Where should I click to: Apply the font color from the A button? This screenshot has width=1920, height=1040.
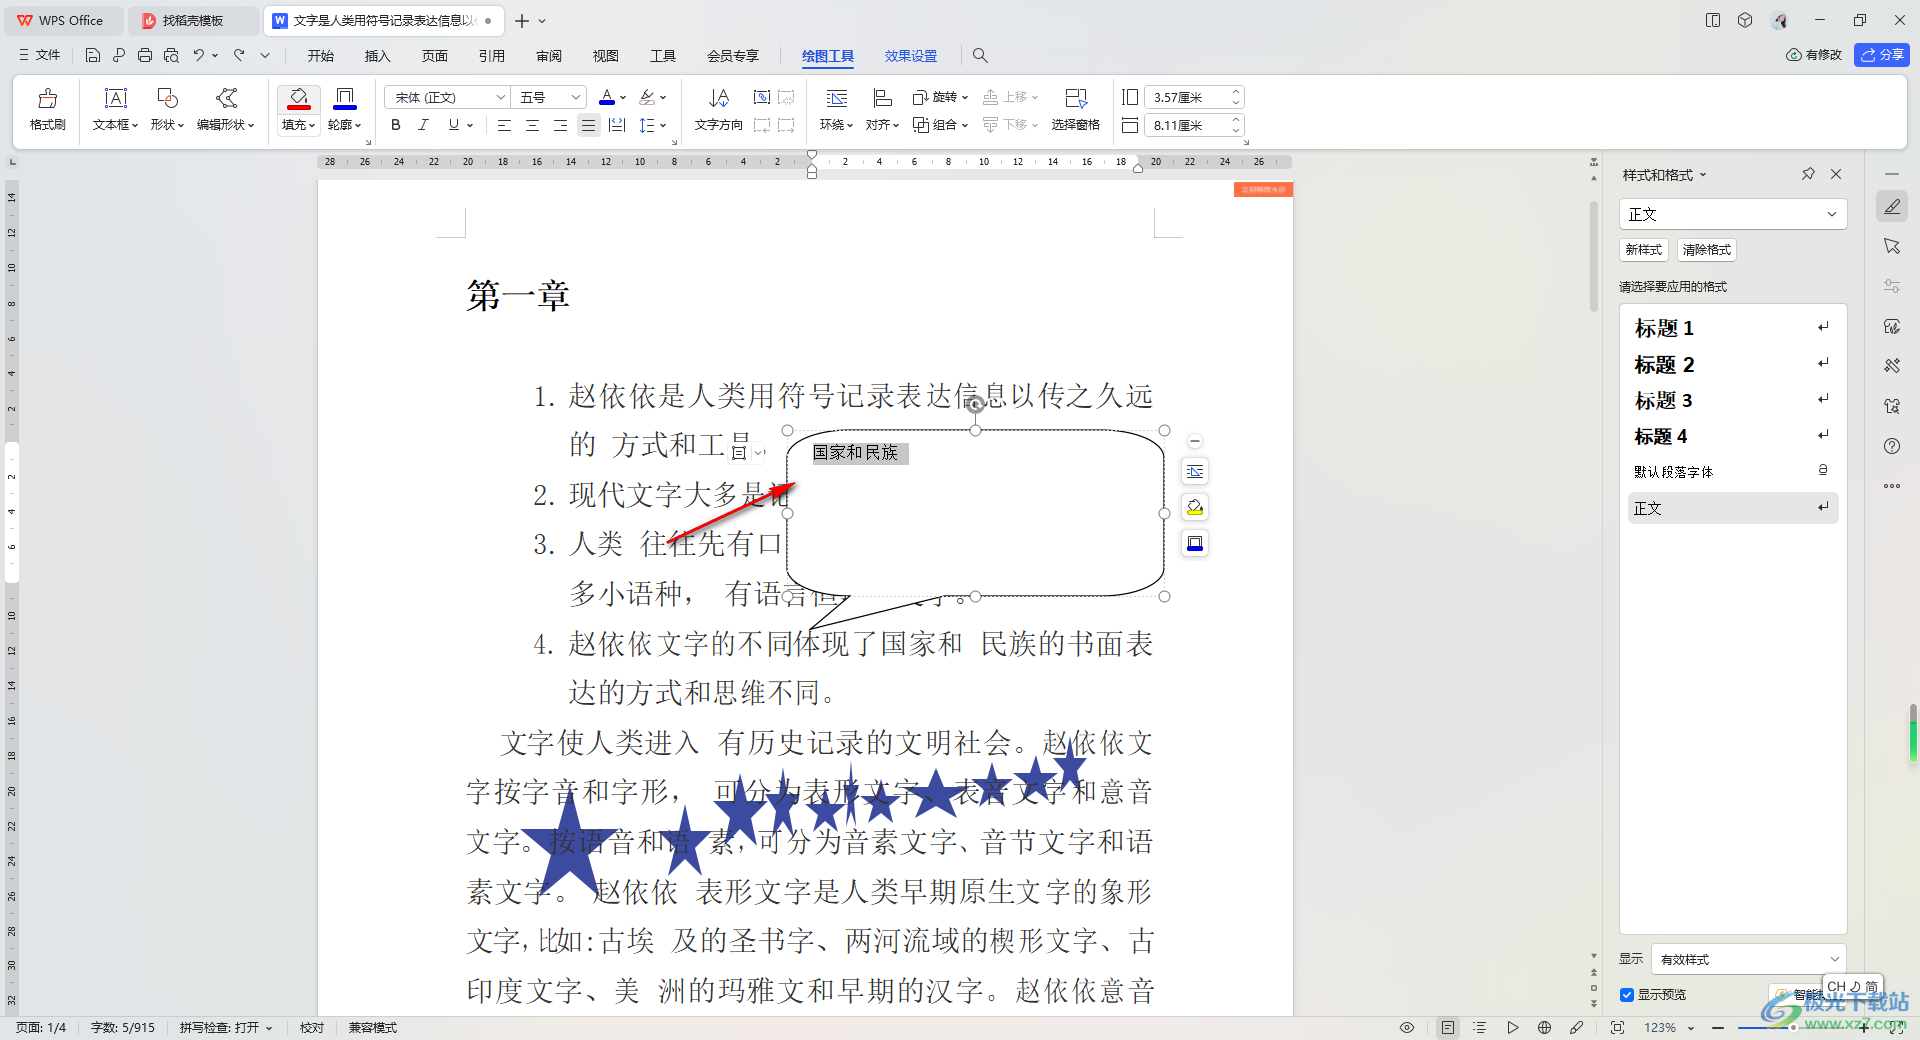[x=606, y=97]
